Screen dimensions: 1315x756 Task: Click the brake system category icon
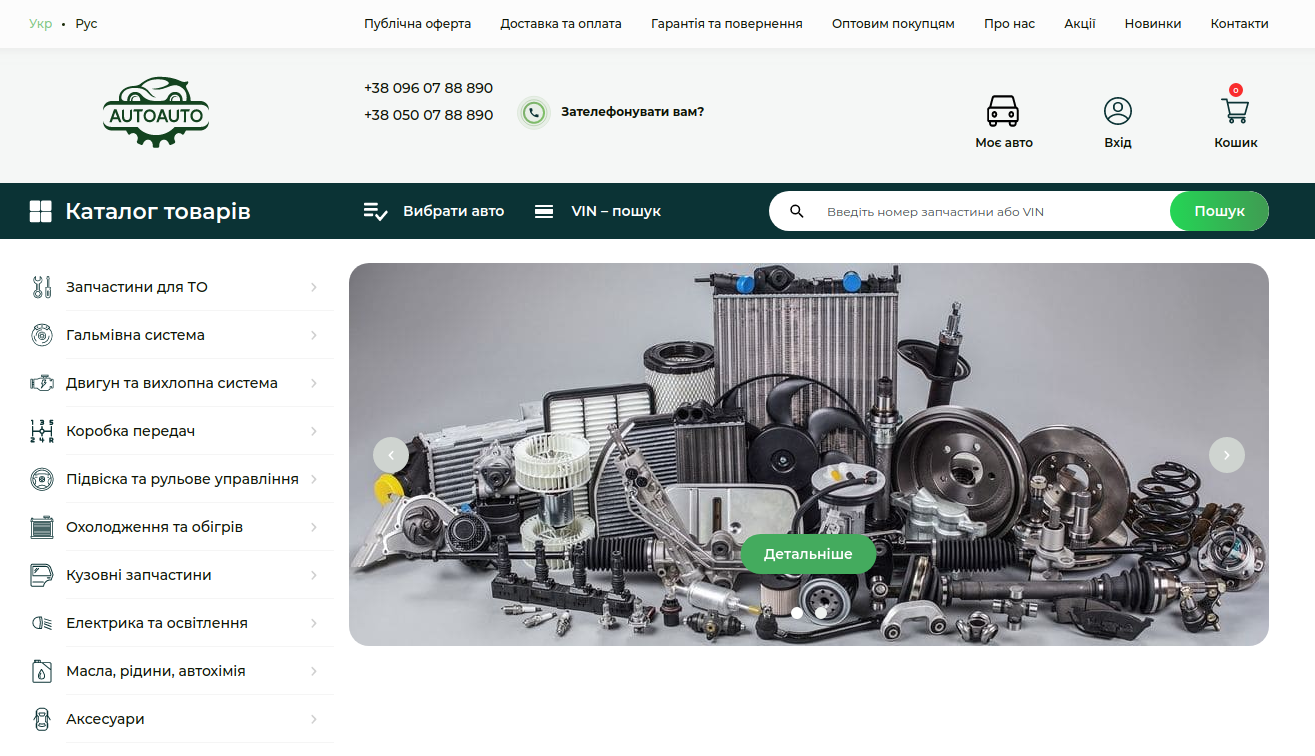(x=41, y=335)
